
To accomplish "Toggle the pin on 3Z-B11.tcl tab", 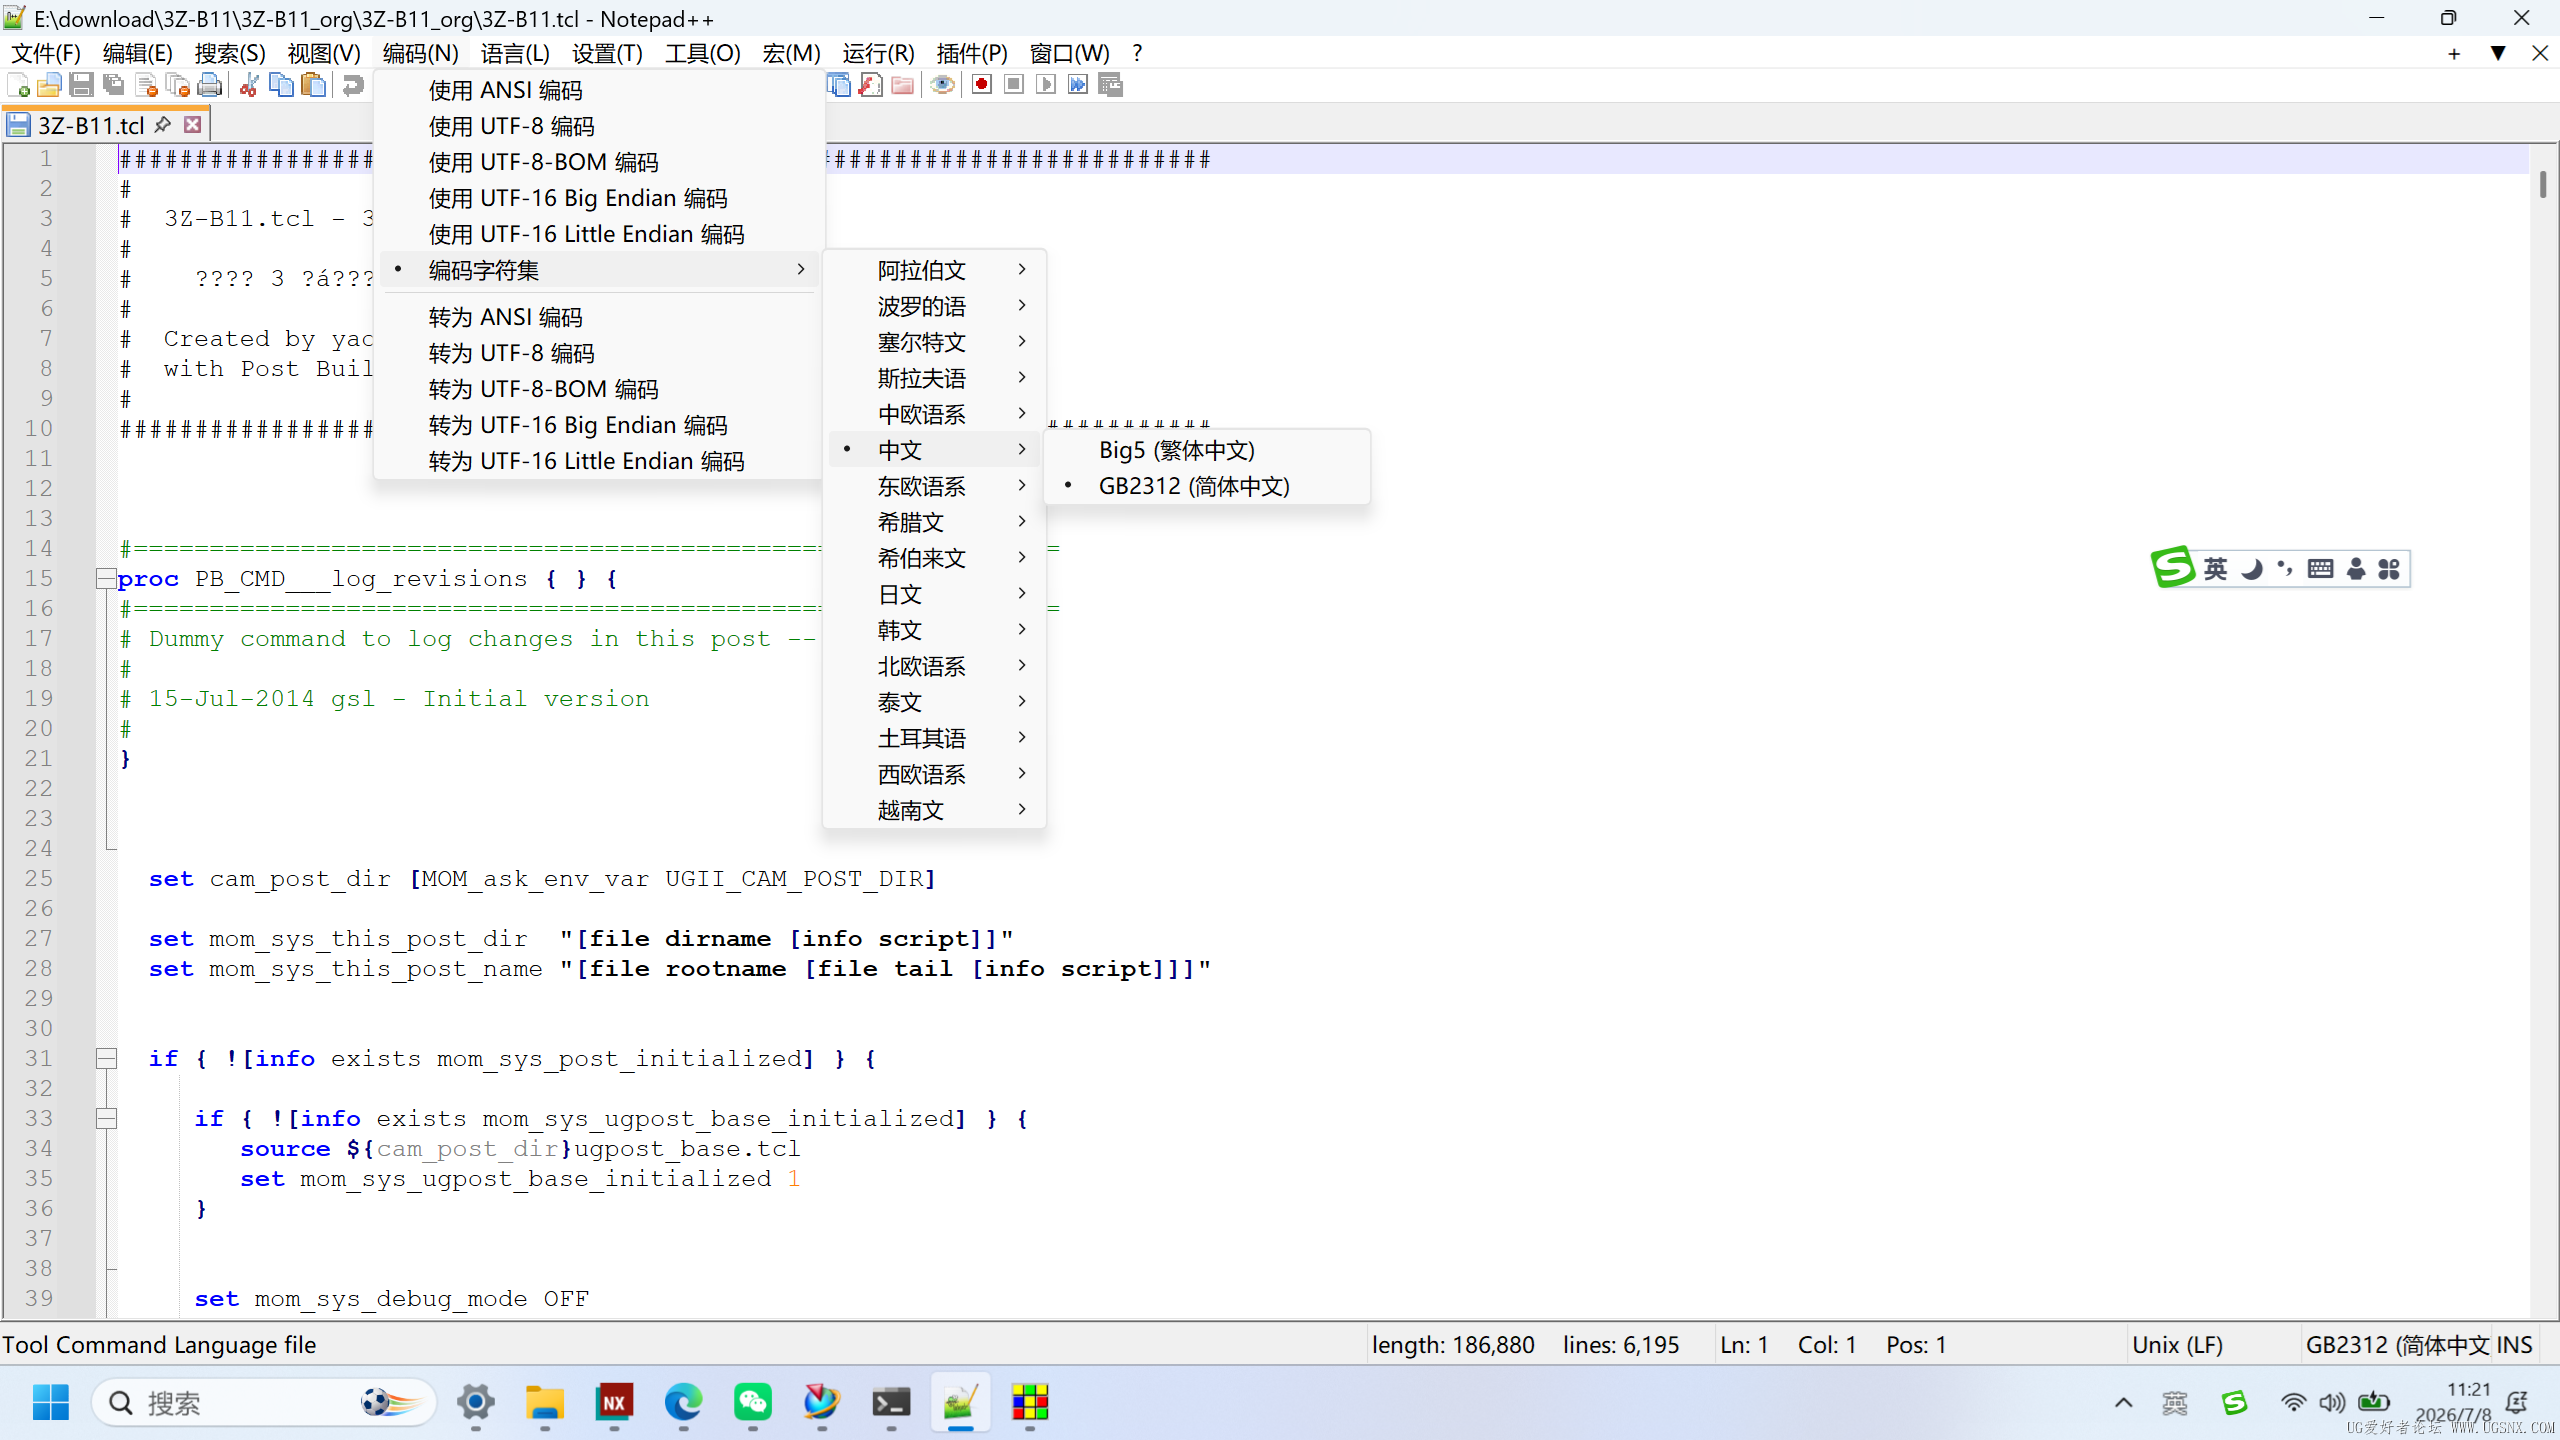I will point(163,124).
